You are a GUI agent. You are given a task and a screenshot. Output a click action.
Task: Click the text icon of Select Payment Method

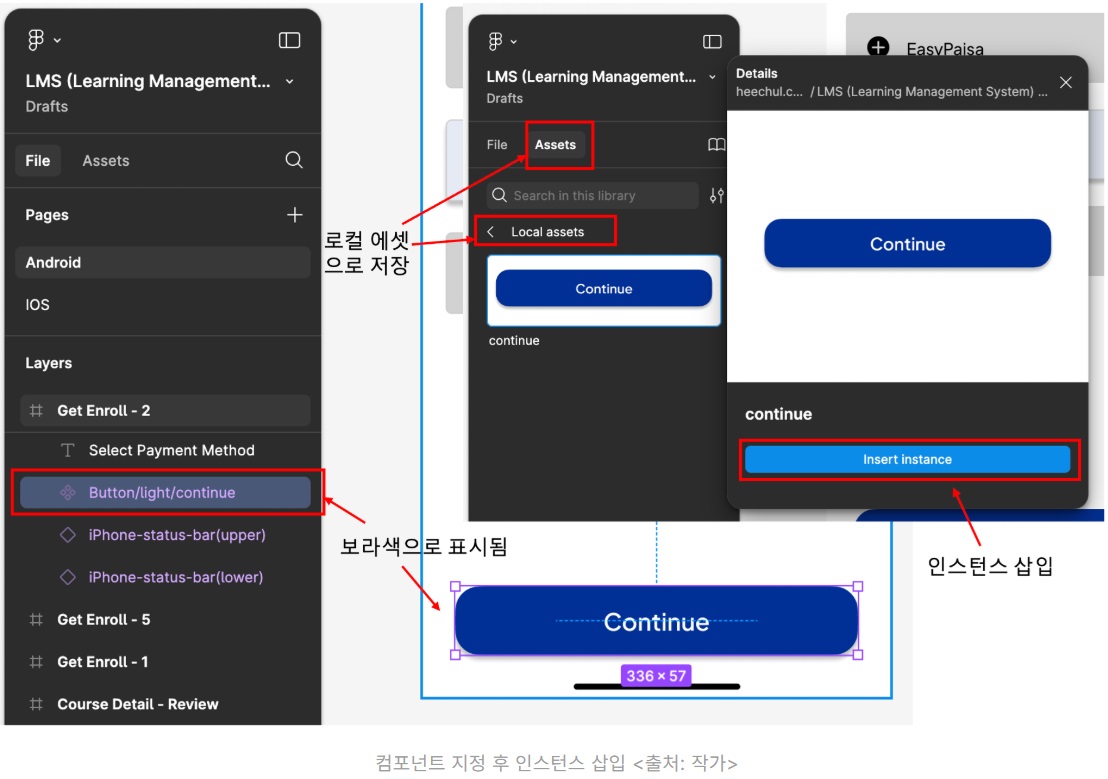pos(68,450)
